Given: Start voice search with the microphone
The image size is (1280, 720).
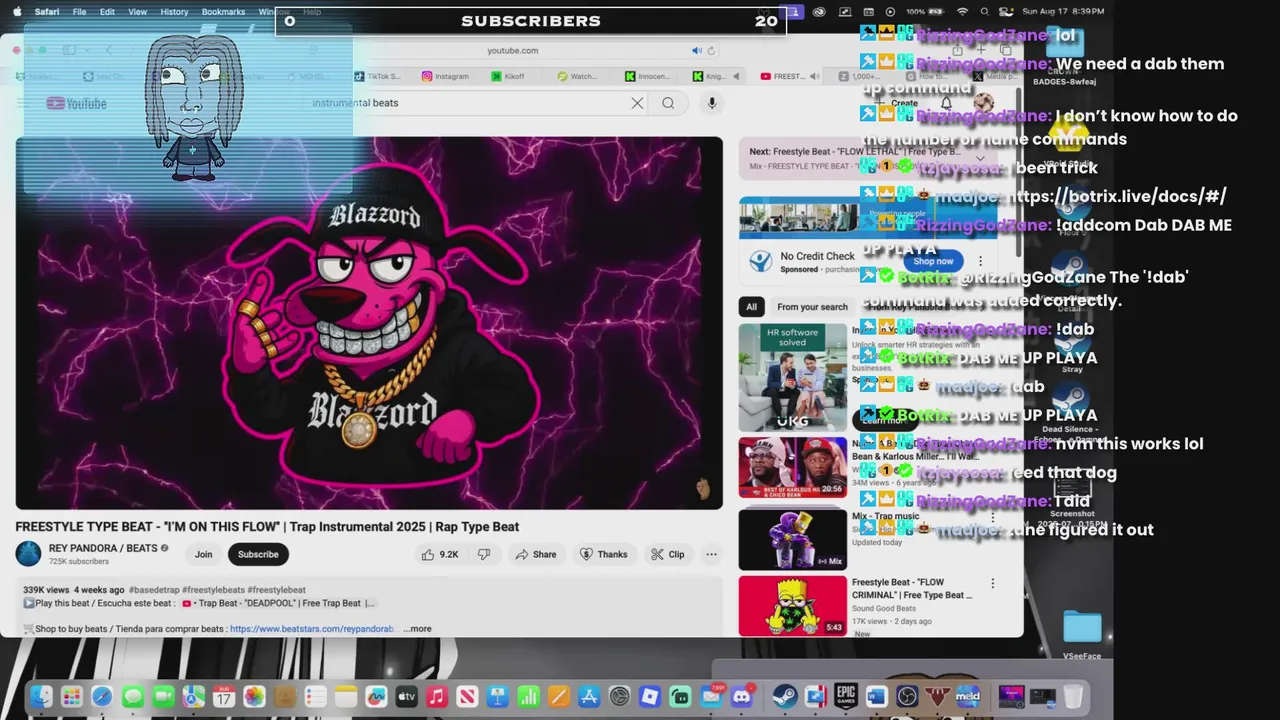Looking at the screenshot, I should pos(712,103).
